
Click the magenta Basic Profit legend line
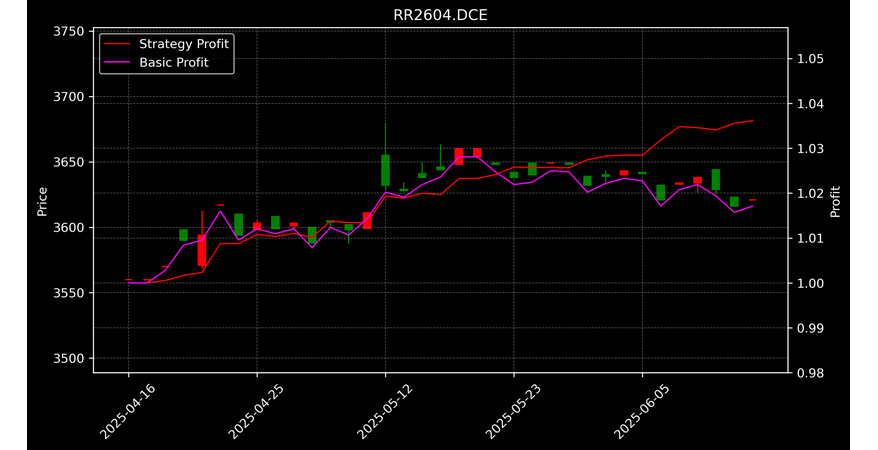(118, 63)
